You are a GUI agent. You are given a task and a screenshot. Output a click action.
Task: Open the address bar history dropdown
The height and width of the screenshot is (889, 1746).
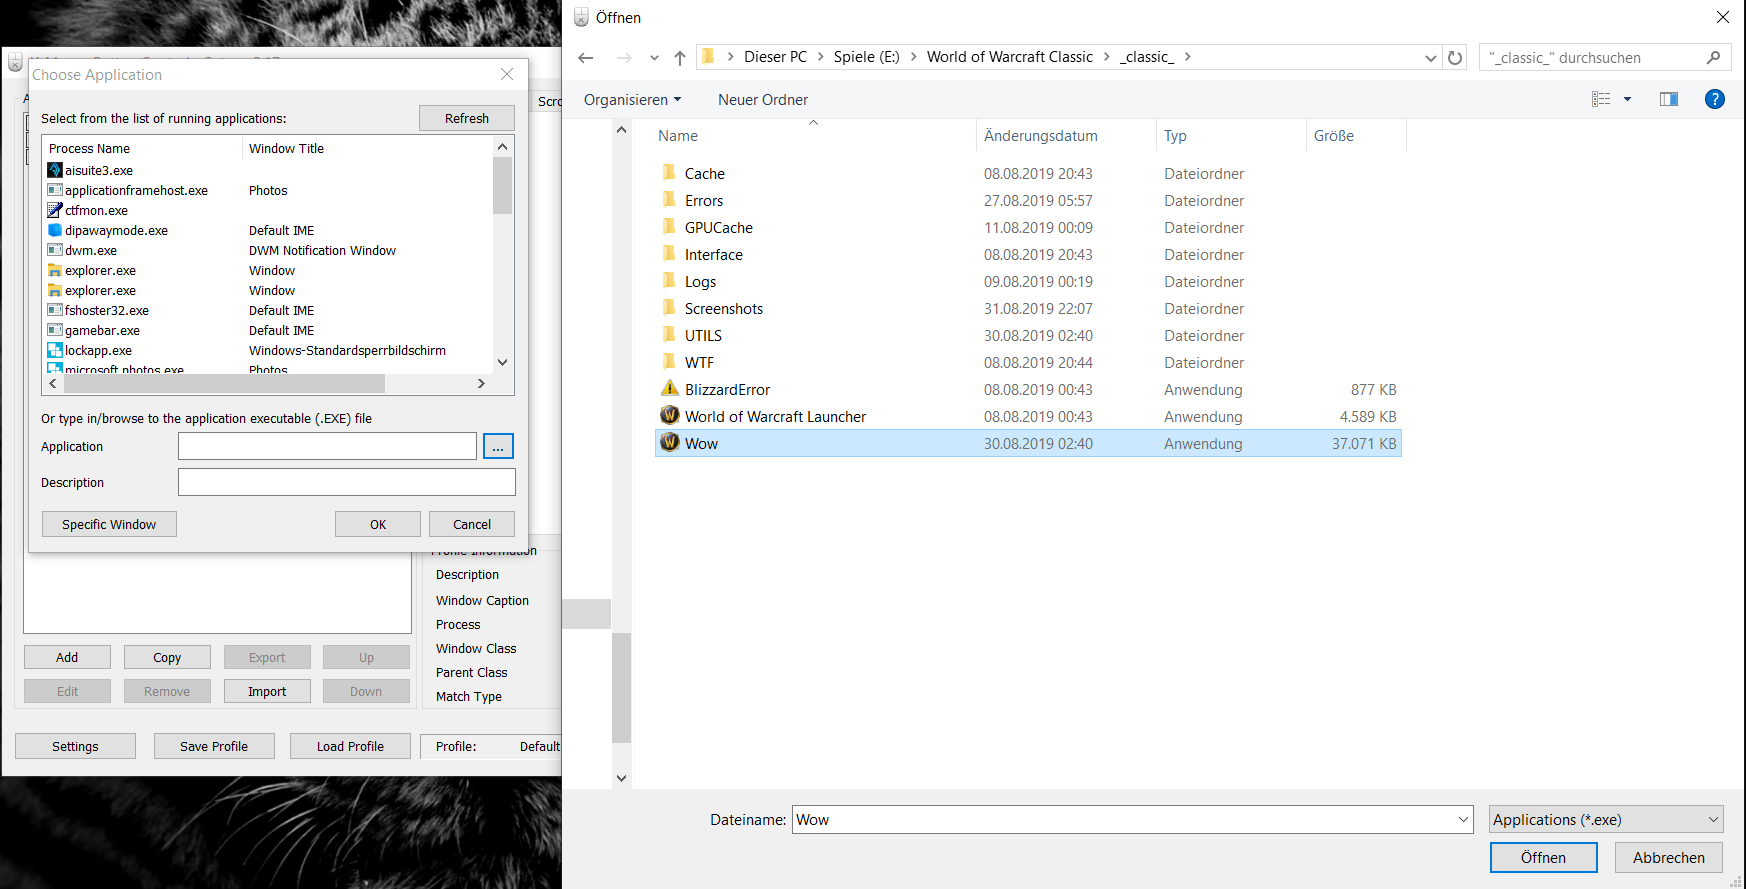click(x=1431, y=58)
